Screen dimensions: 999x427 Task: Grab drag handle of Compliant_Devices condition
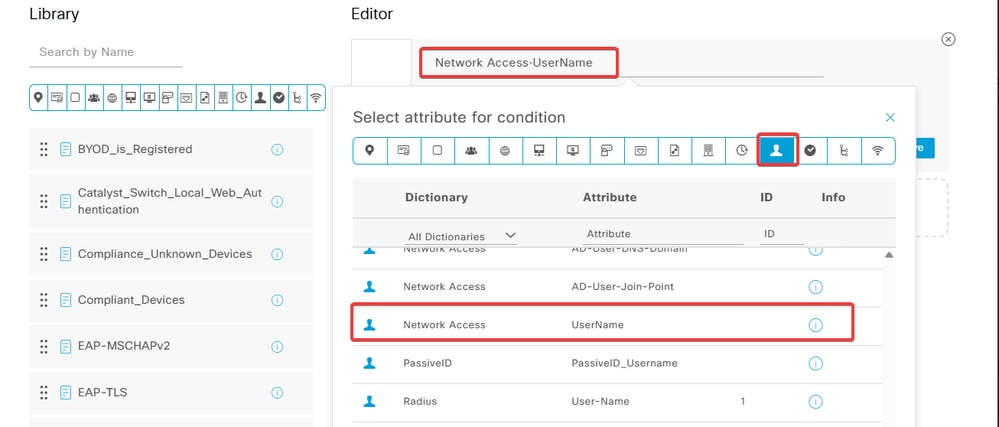click(x=44, y=300)
